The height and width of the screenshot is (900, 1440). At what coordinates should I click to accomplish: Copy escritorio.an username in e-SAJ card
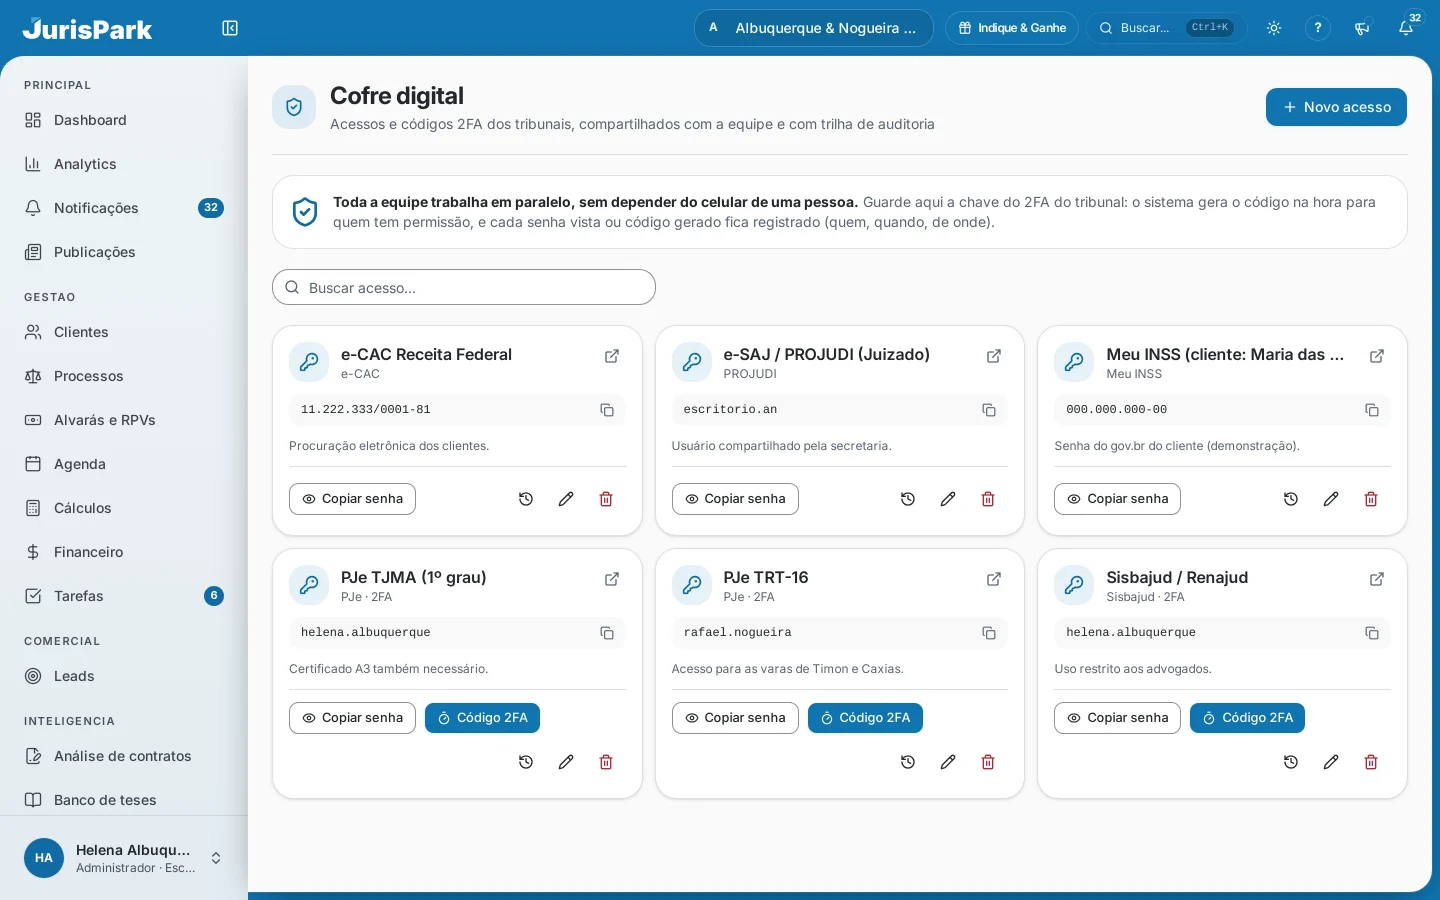coord(989,410)
